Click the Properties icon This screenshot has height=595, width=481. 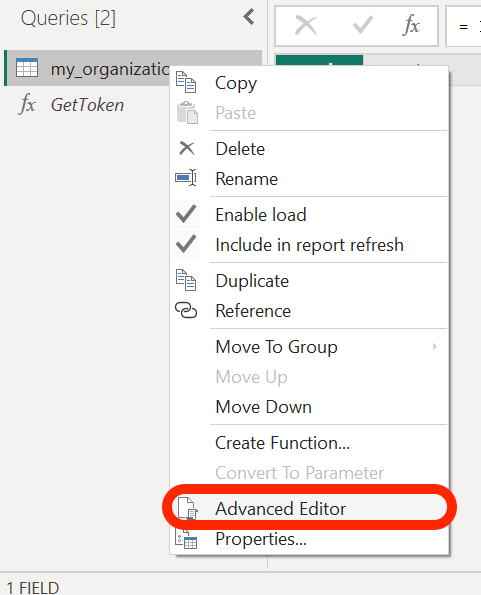click(186, 539)
